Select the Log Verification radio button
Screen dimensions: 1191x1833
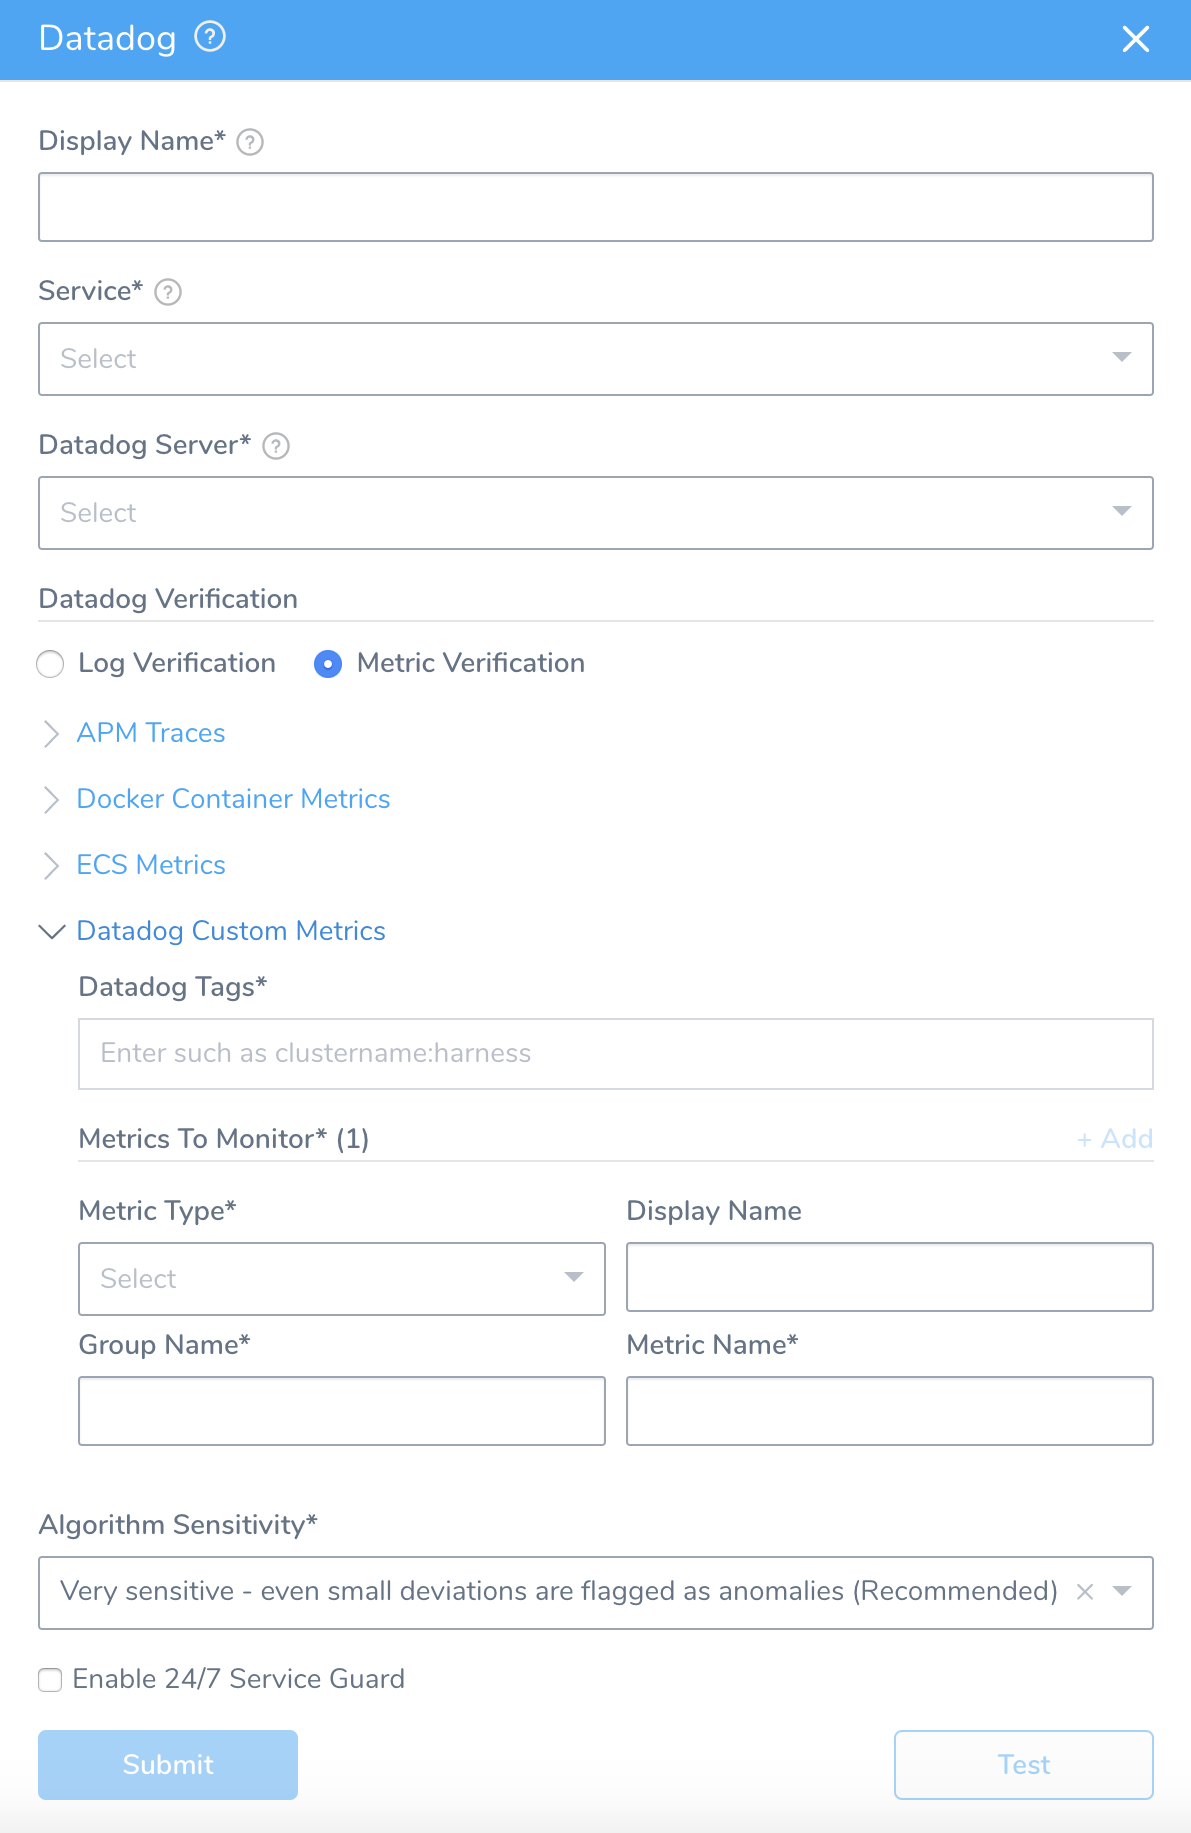(x=50, y=664)
